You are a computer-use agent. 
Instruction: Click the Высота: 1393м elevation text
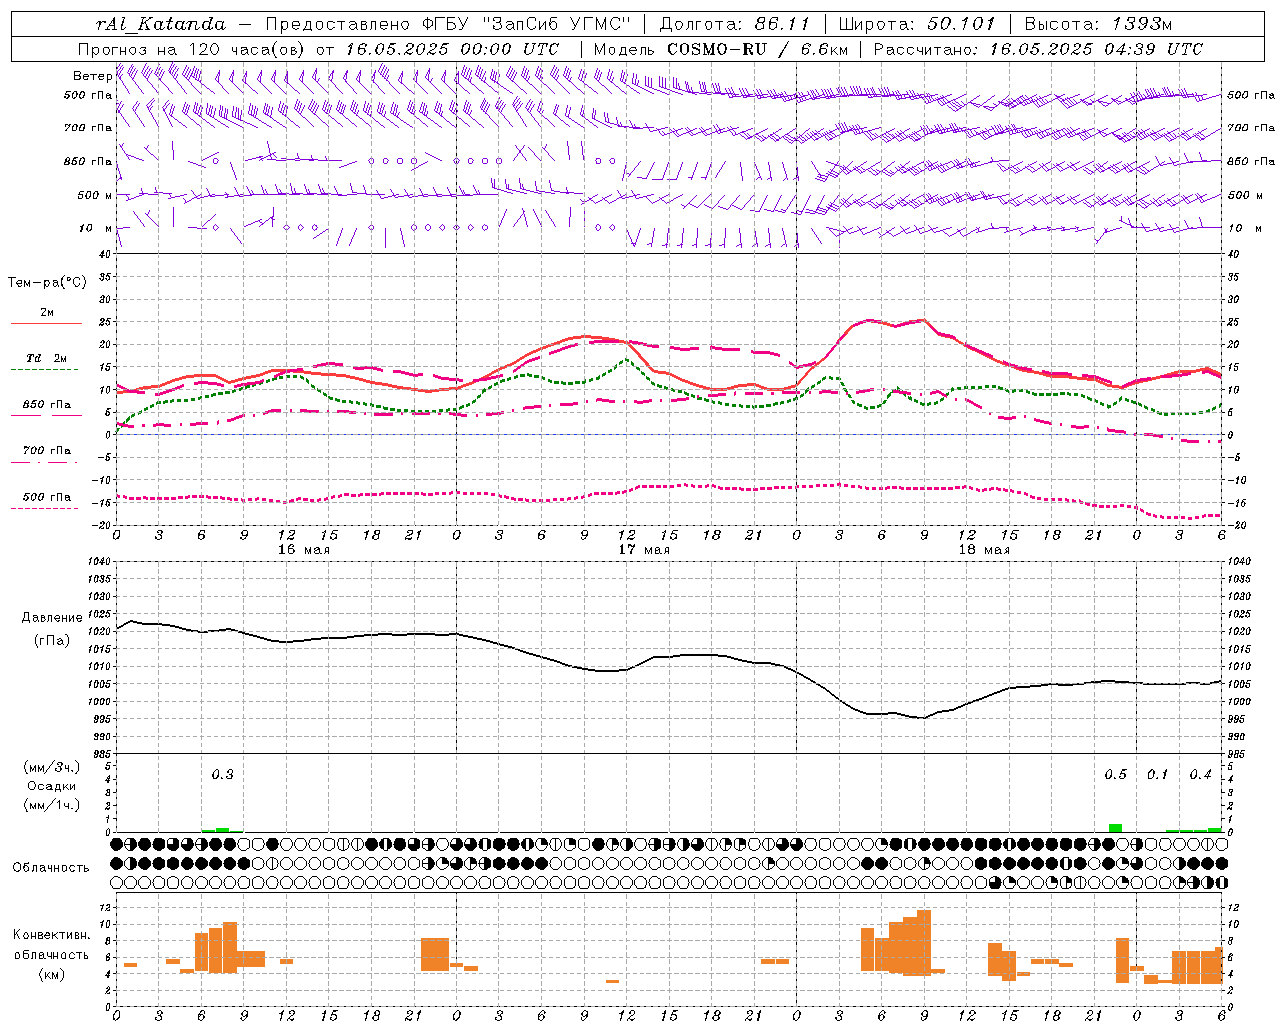tap(1099, 24)
